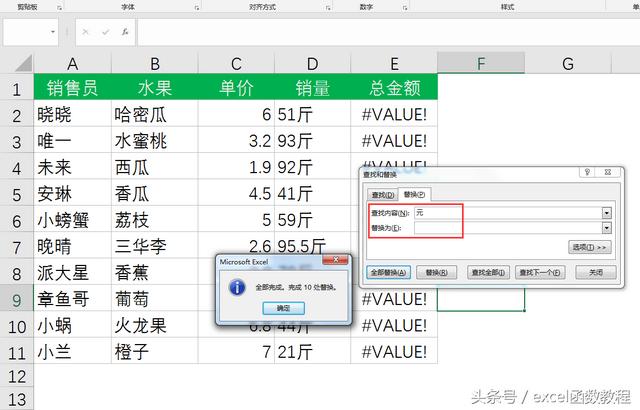The image size is (640, 410).
Task: Click the 查找内容 input field
Action: pyautogui.click(x=508, y=213)
